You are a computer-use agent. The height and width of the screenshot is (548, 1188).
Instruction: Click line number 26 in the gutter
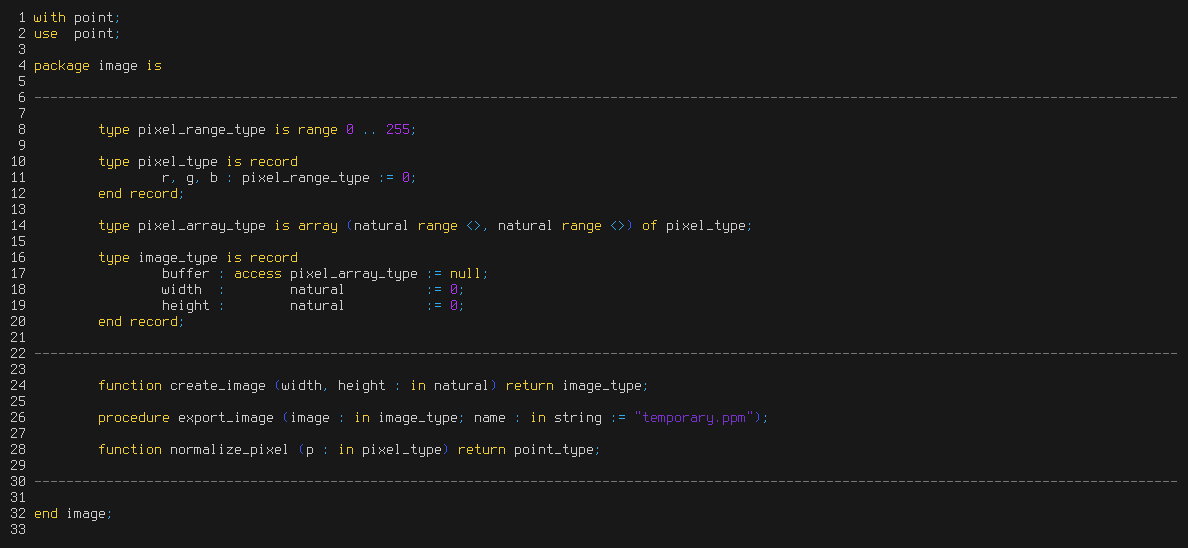coord(18,418)
